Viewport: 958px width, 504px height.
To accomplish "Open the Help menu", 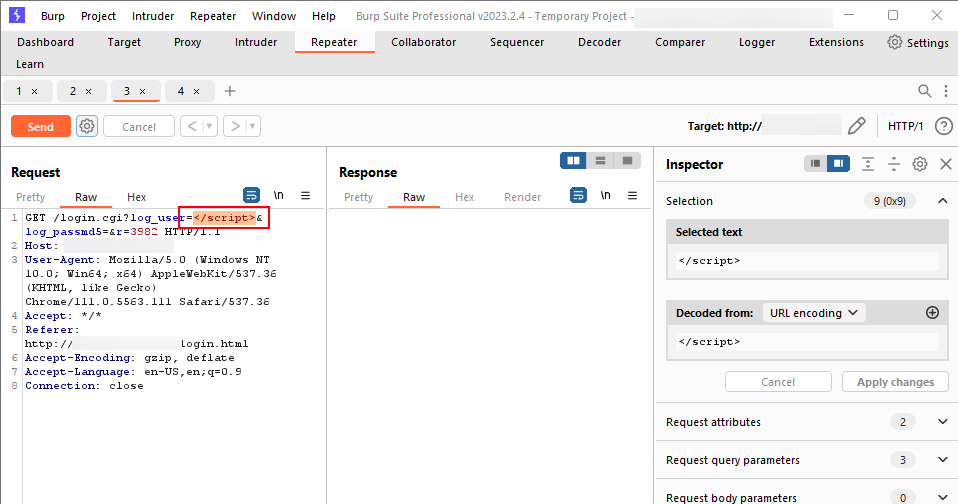I will click(x=324, y=16).
